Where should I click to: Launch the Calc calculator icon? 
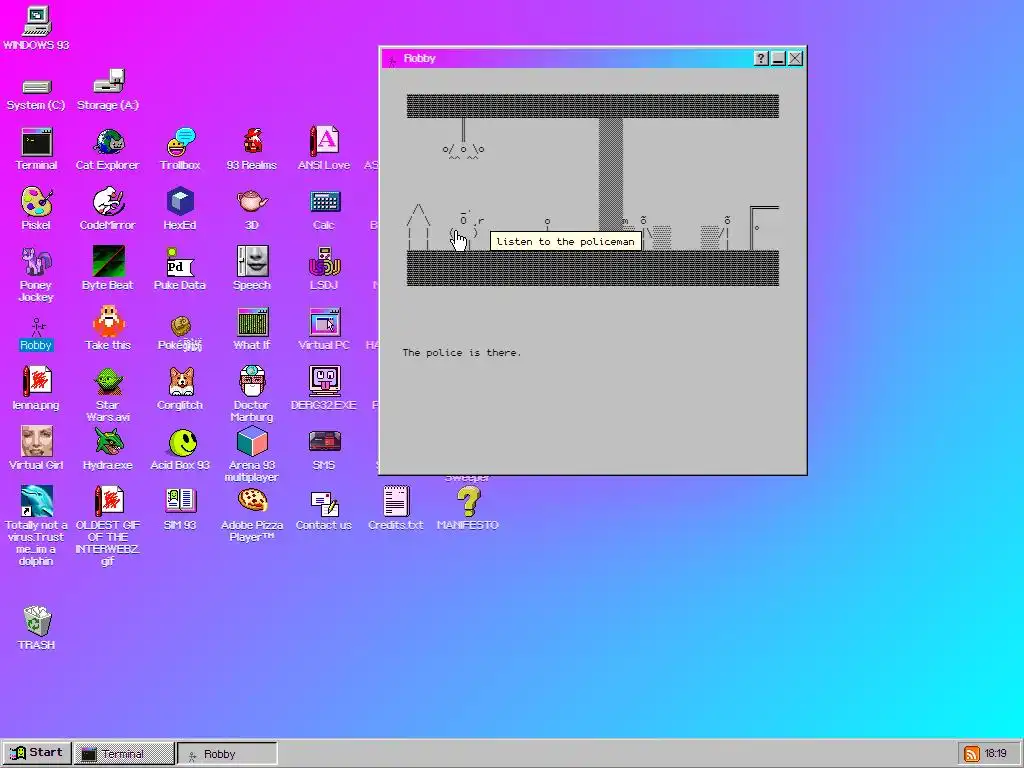tap(323, 210)
